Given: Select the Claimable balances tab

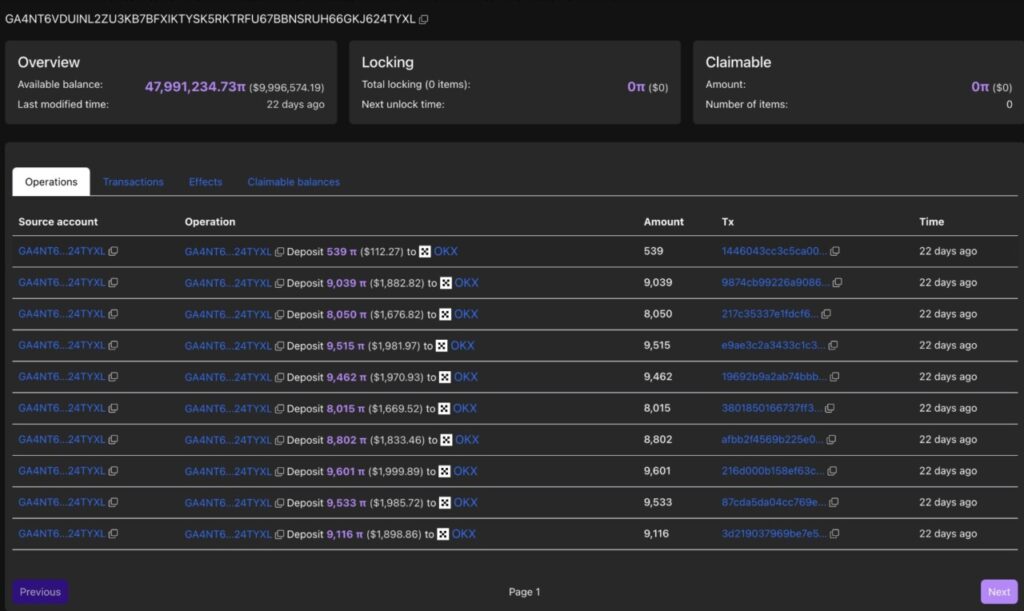Looking at the screenshot, I should pyautogui.click(x=293, y=182).
